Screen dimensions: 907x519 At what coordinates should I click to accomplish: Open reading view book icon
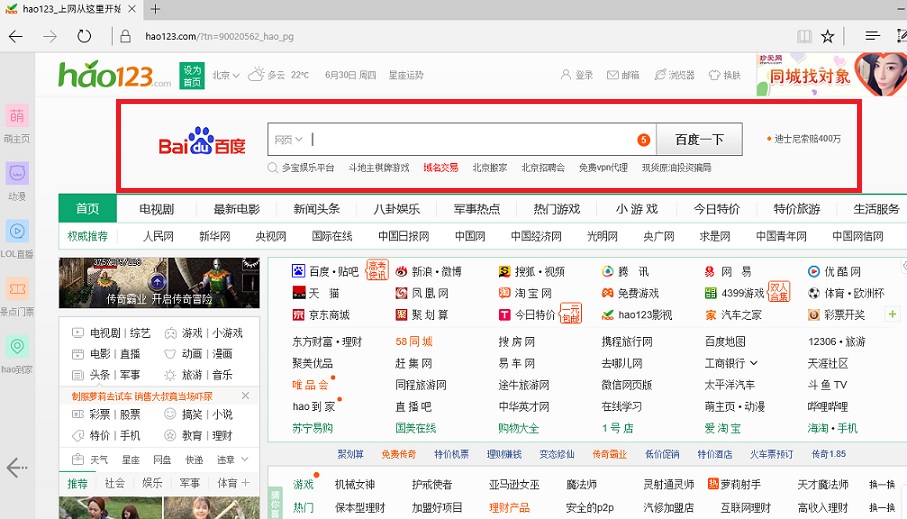tap(804, 37)
